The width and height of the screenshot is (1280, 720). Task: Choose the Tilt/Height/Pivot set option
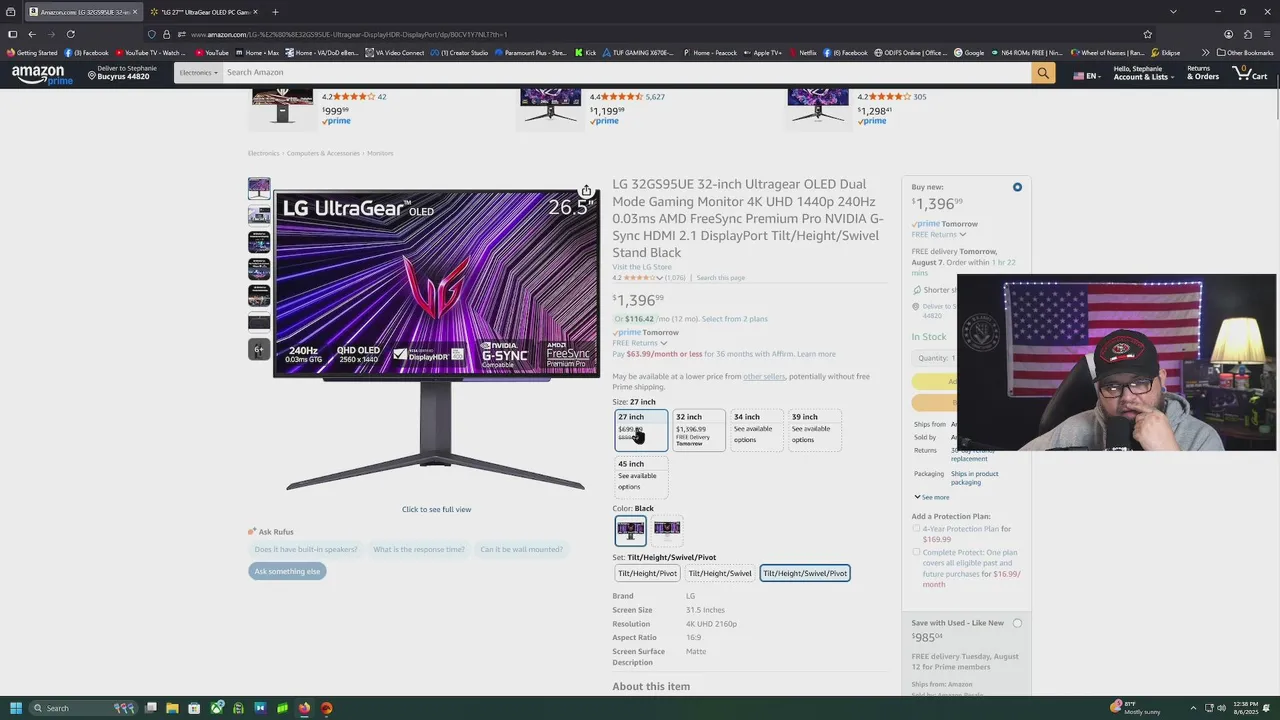pos(647,573)
